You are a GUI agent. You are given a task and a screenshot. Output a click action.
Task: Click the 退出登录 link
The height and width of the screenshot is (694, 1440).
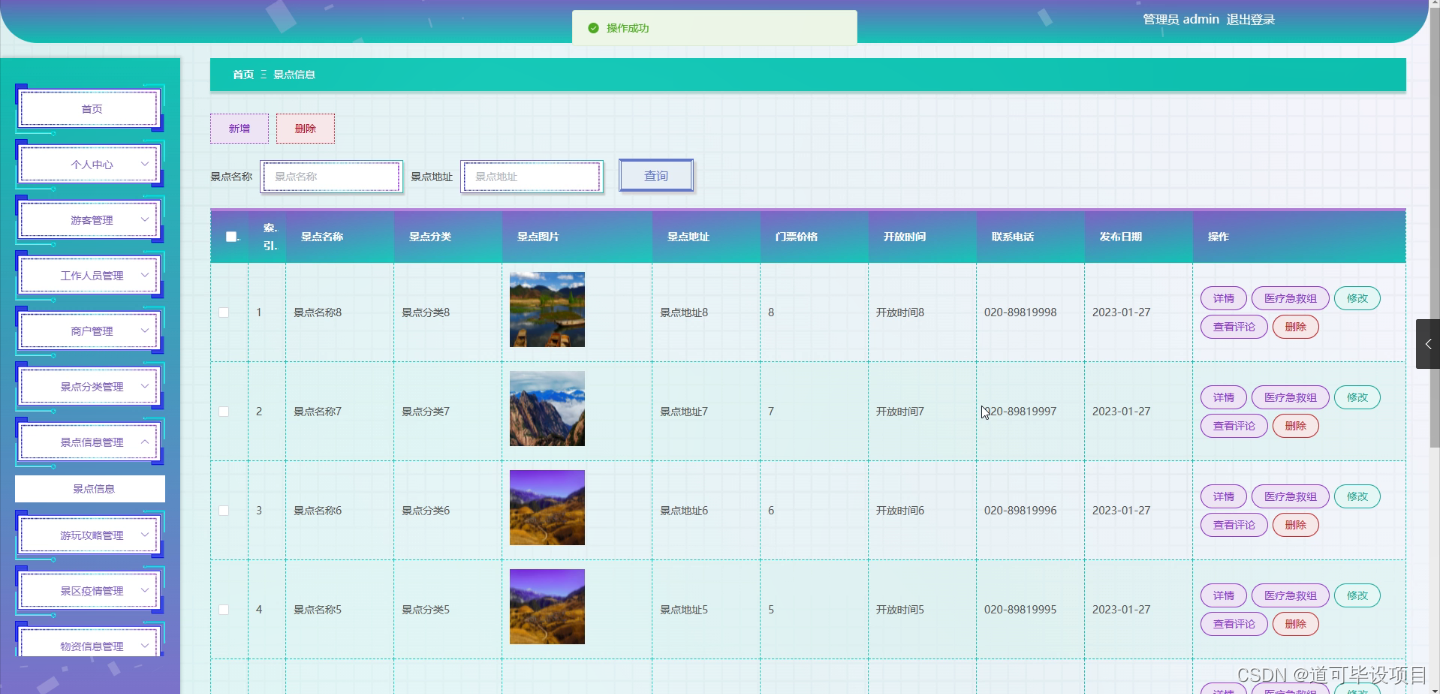[1250, 19]
